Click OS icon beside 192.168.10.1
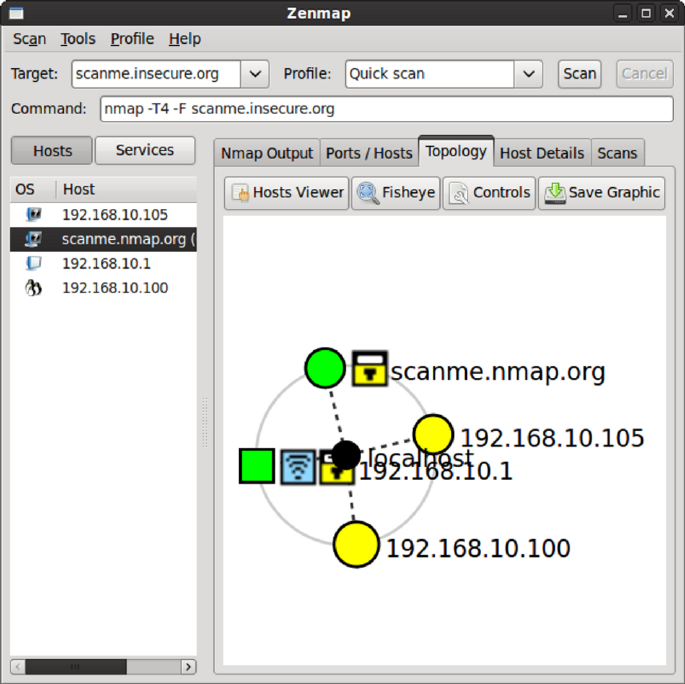The image size is (685, 684). click(x=34, y=263)
